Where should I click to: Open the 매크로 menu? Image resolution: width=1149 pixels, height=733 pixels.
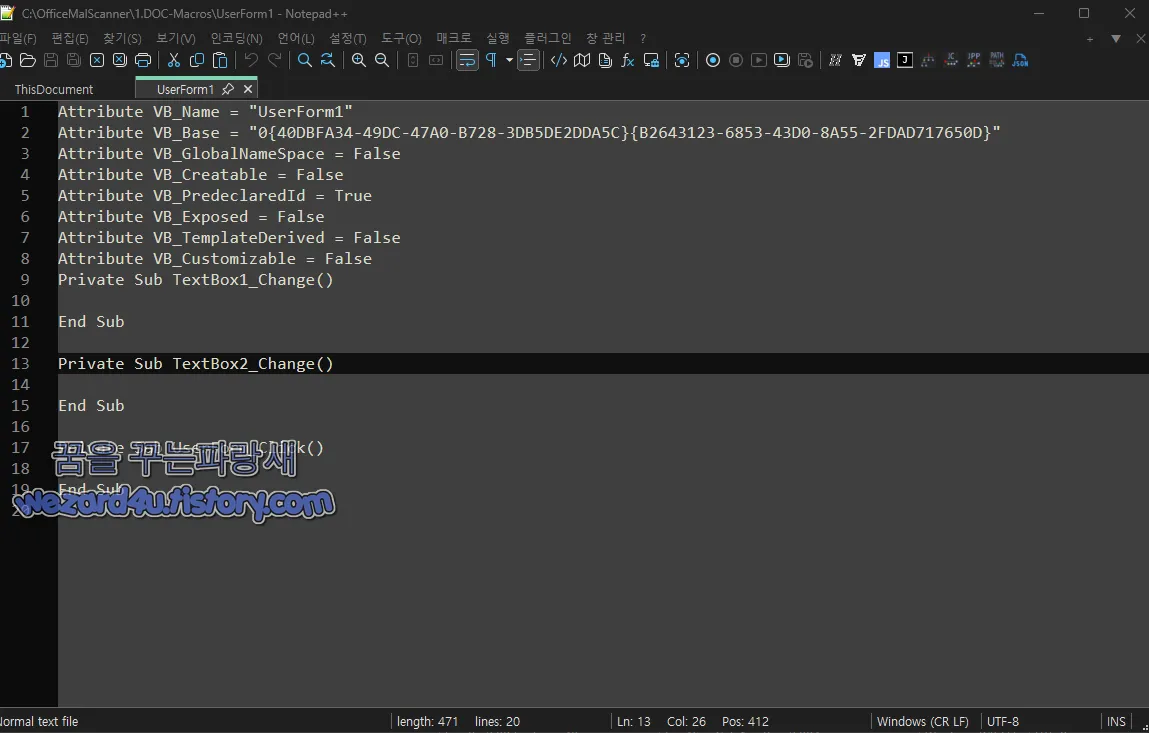[454, 38]
